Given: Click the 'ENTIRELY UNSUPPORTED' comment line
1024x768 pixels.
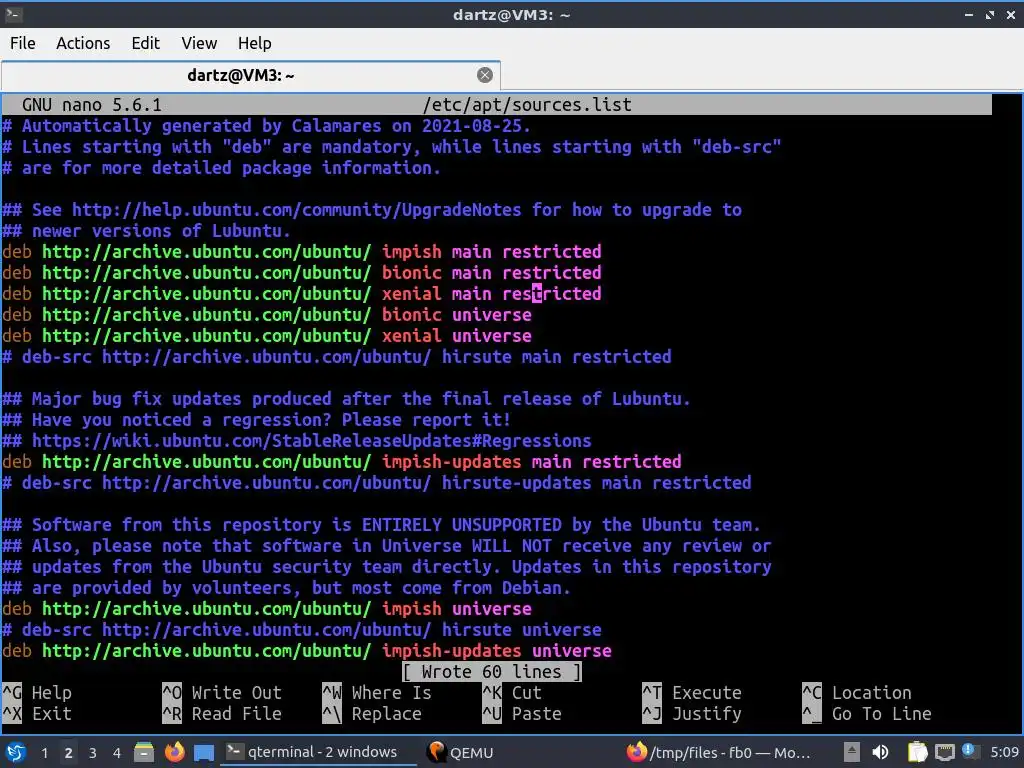Looking at the screenshot, I should pyautogui.click(x=381, y=524).
